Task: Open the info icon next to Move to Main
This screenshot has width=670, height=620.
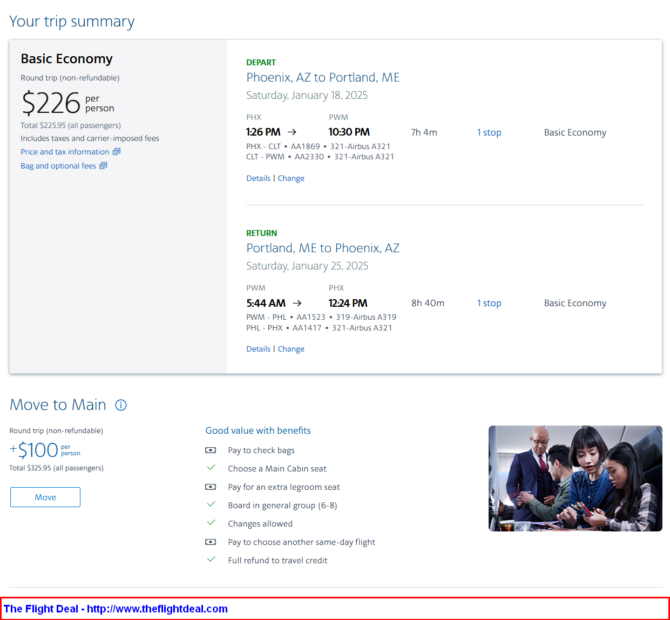Action: (121, 405)
